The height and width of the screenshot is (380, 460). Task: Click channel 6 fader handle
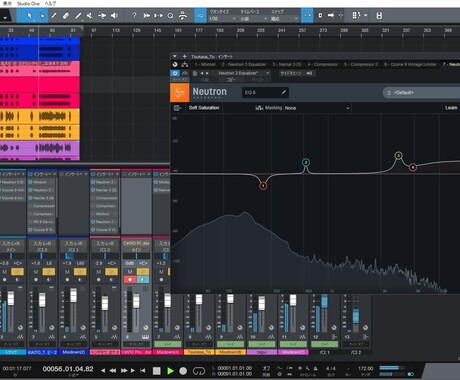(136, 301)
